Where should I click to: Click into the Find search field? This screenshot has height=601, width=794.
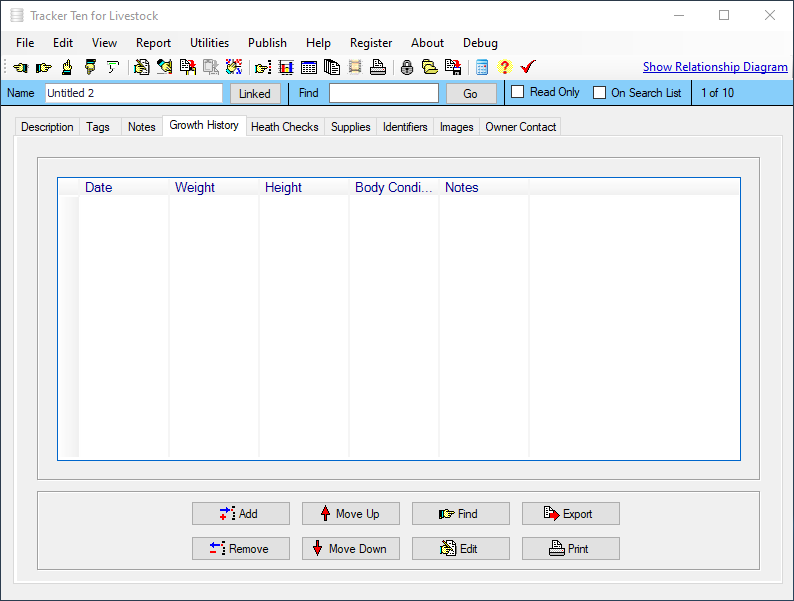pos(384,93)
